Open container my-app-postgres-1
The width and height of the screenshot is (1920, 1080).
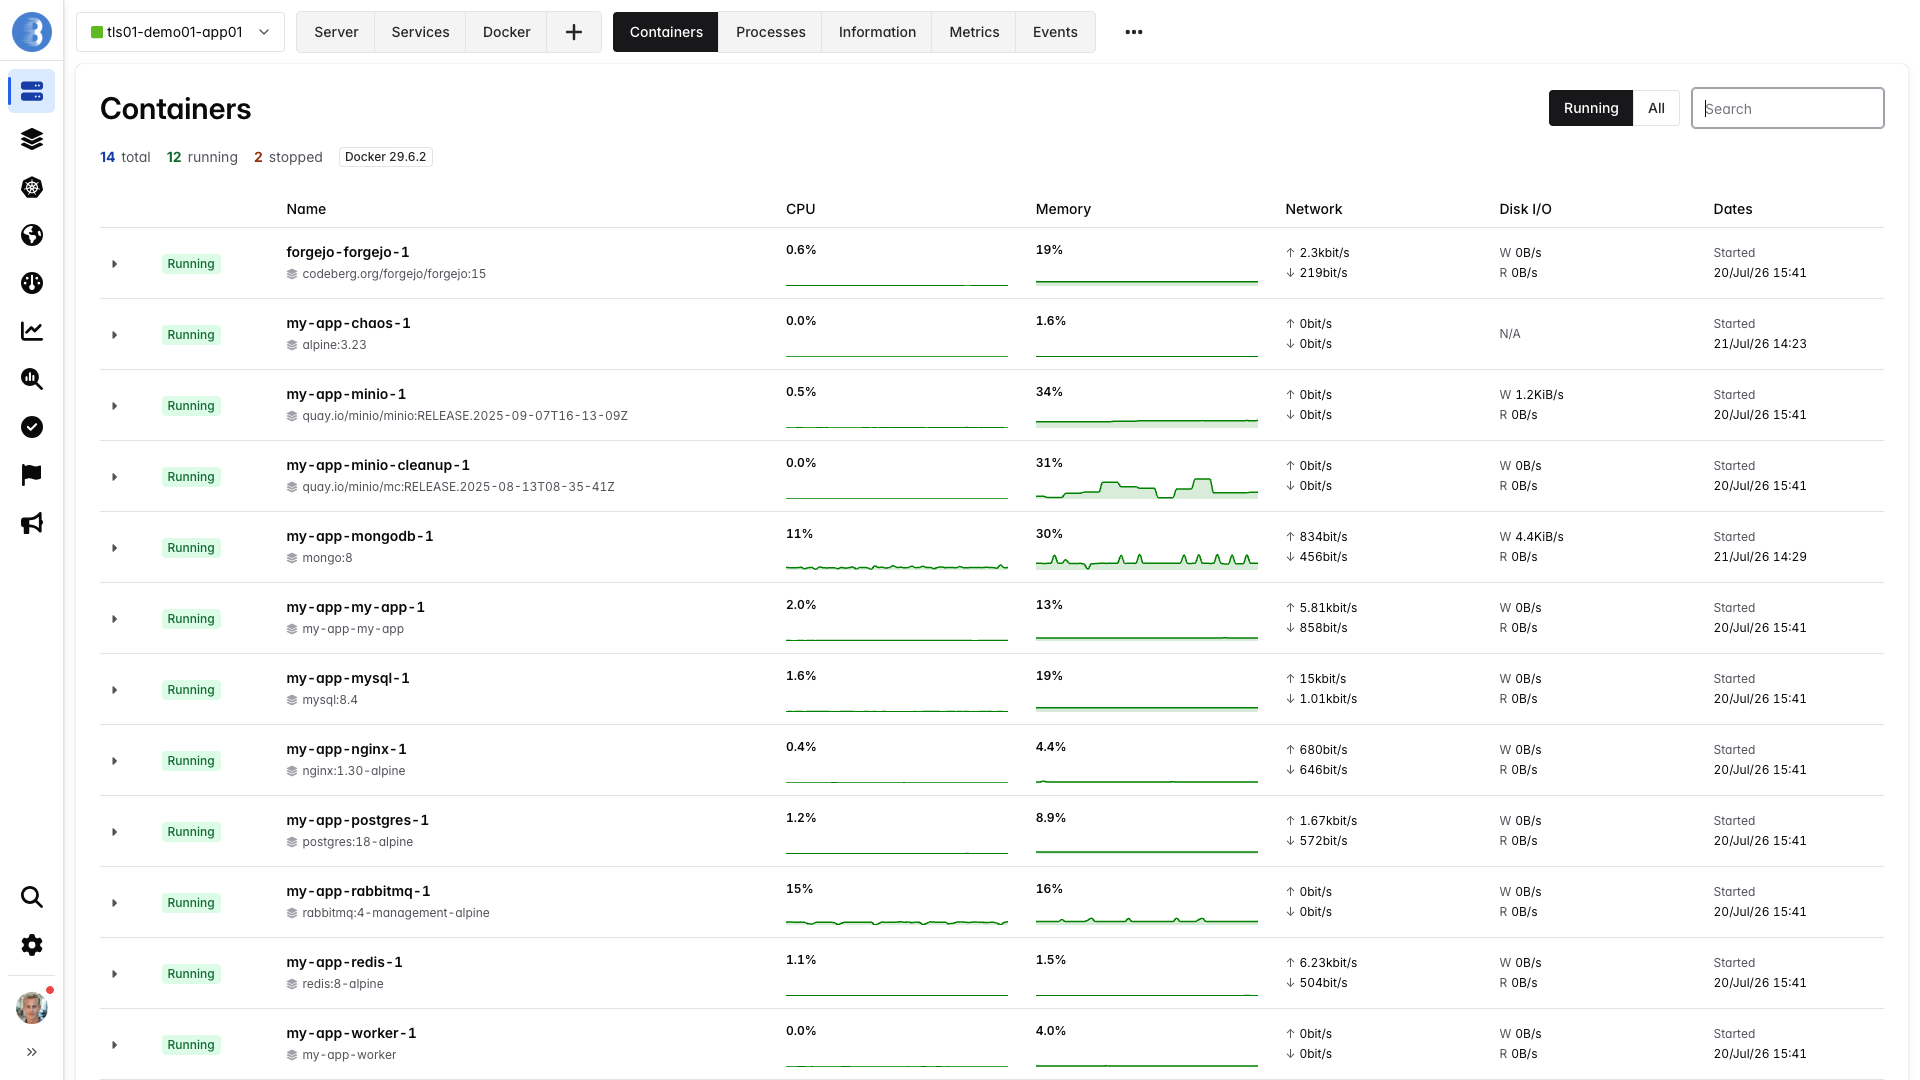point(357,820)
